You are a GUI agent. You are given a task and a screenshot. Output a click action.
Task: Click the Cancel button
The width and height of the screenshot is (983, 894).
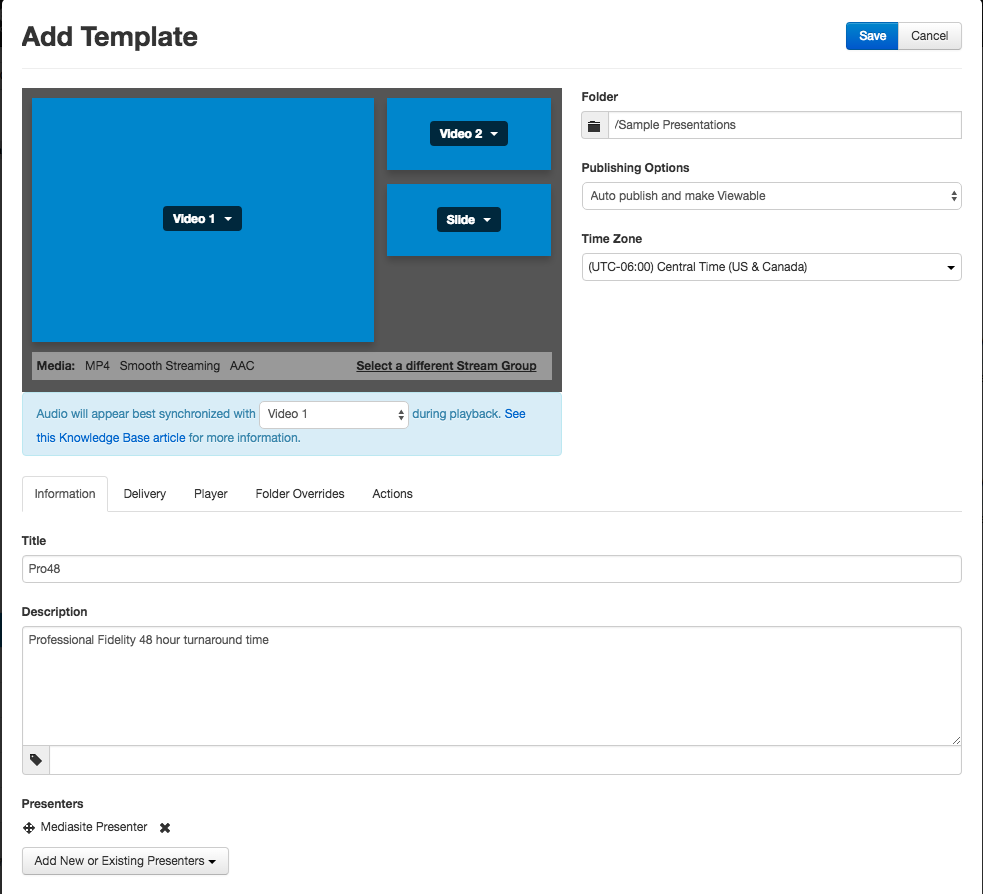pos(929,36)
